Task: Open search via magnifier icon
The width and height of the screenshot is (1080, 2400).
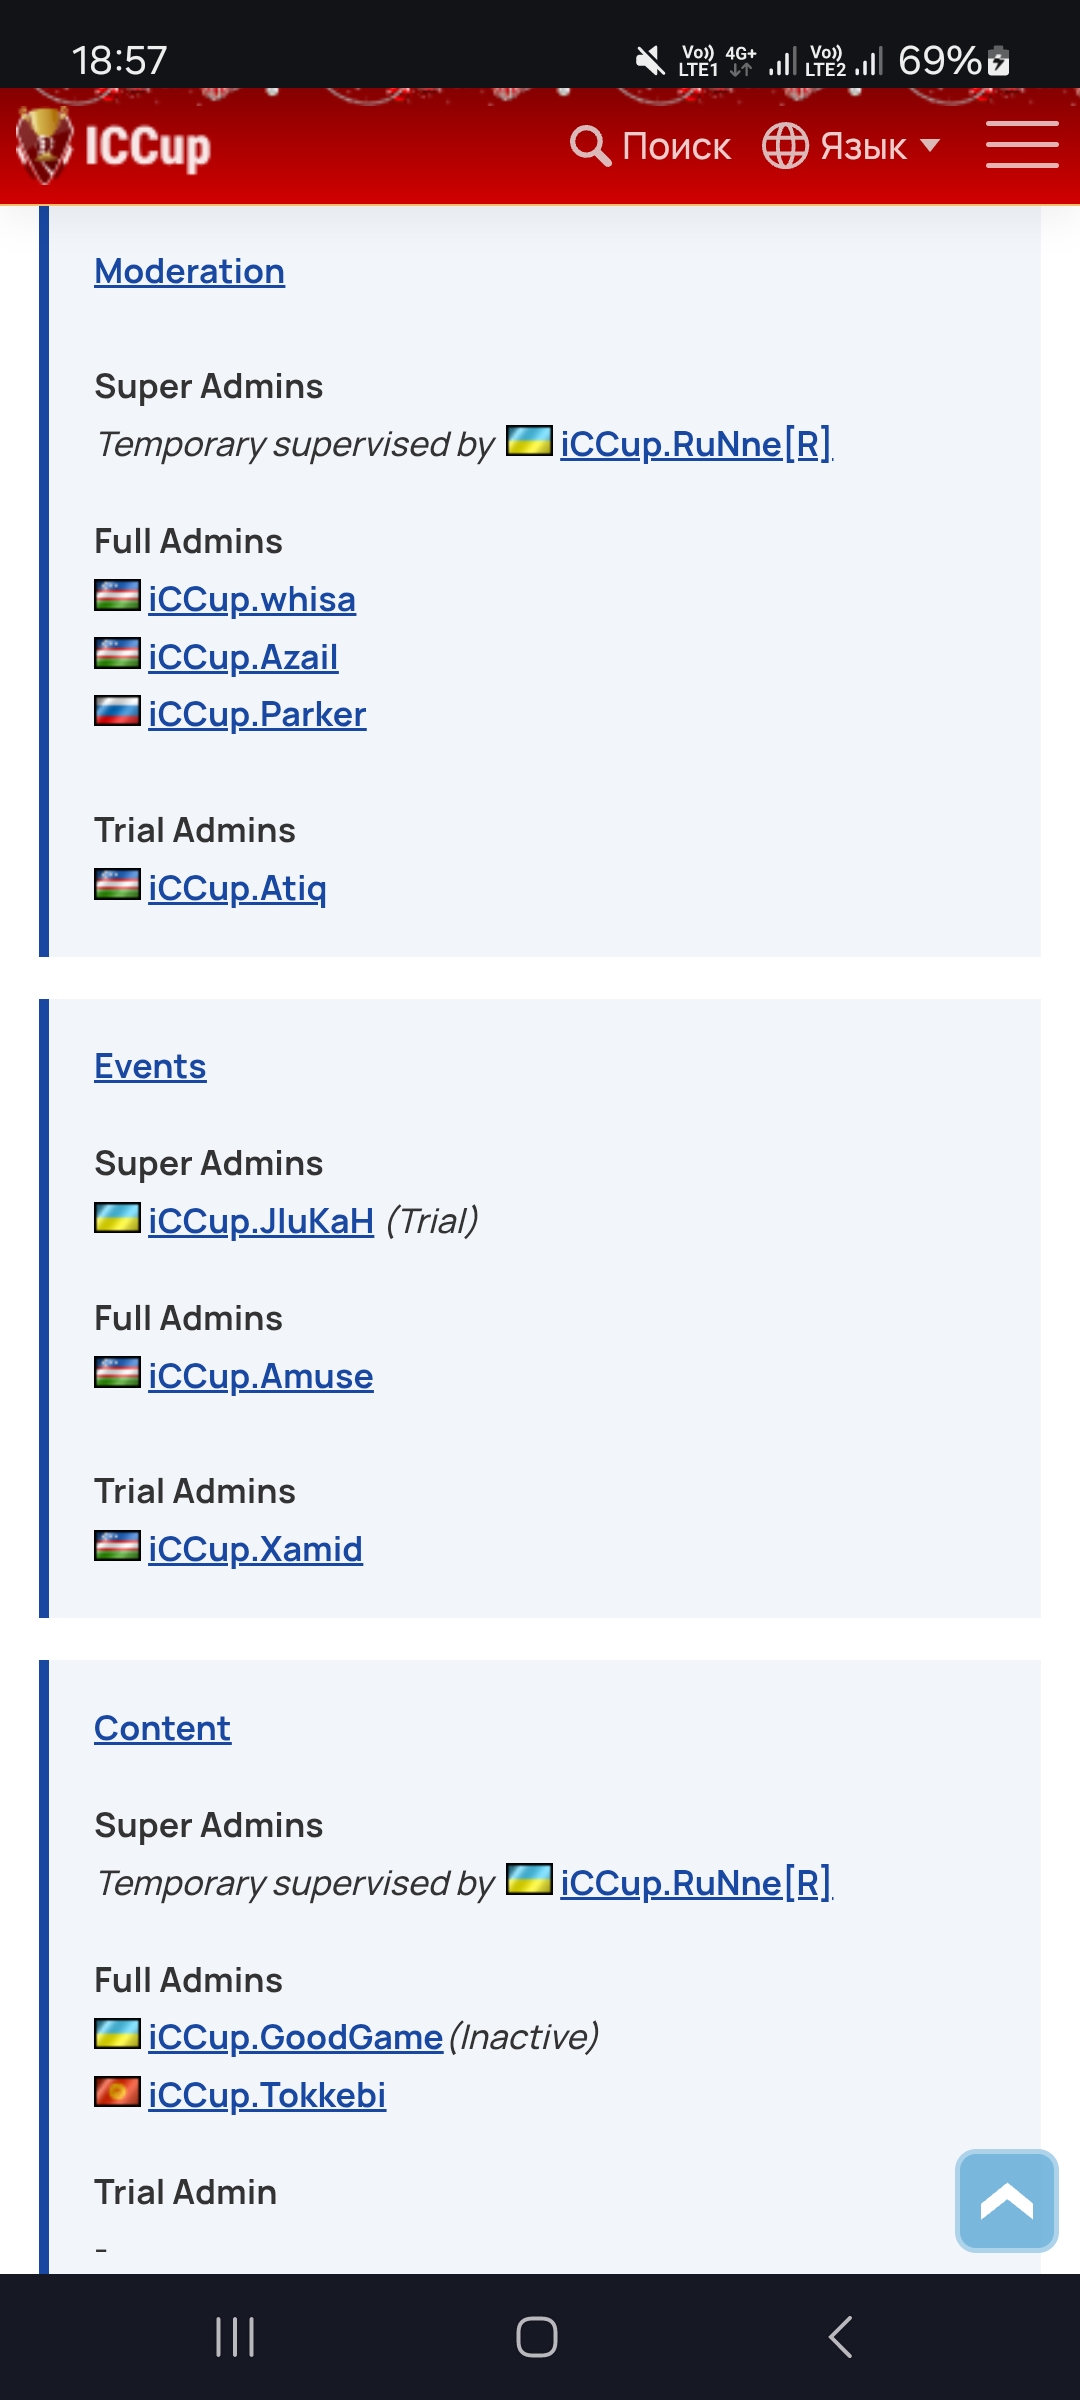Action: pyautogui.click(x=590, y=146)
